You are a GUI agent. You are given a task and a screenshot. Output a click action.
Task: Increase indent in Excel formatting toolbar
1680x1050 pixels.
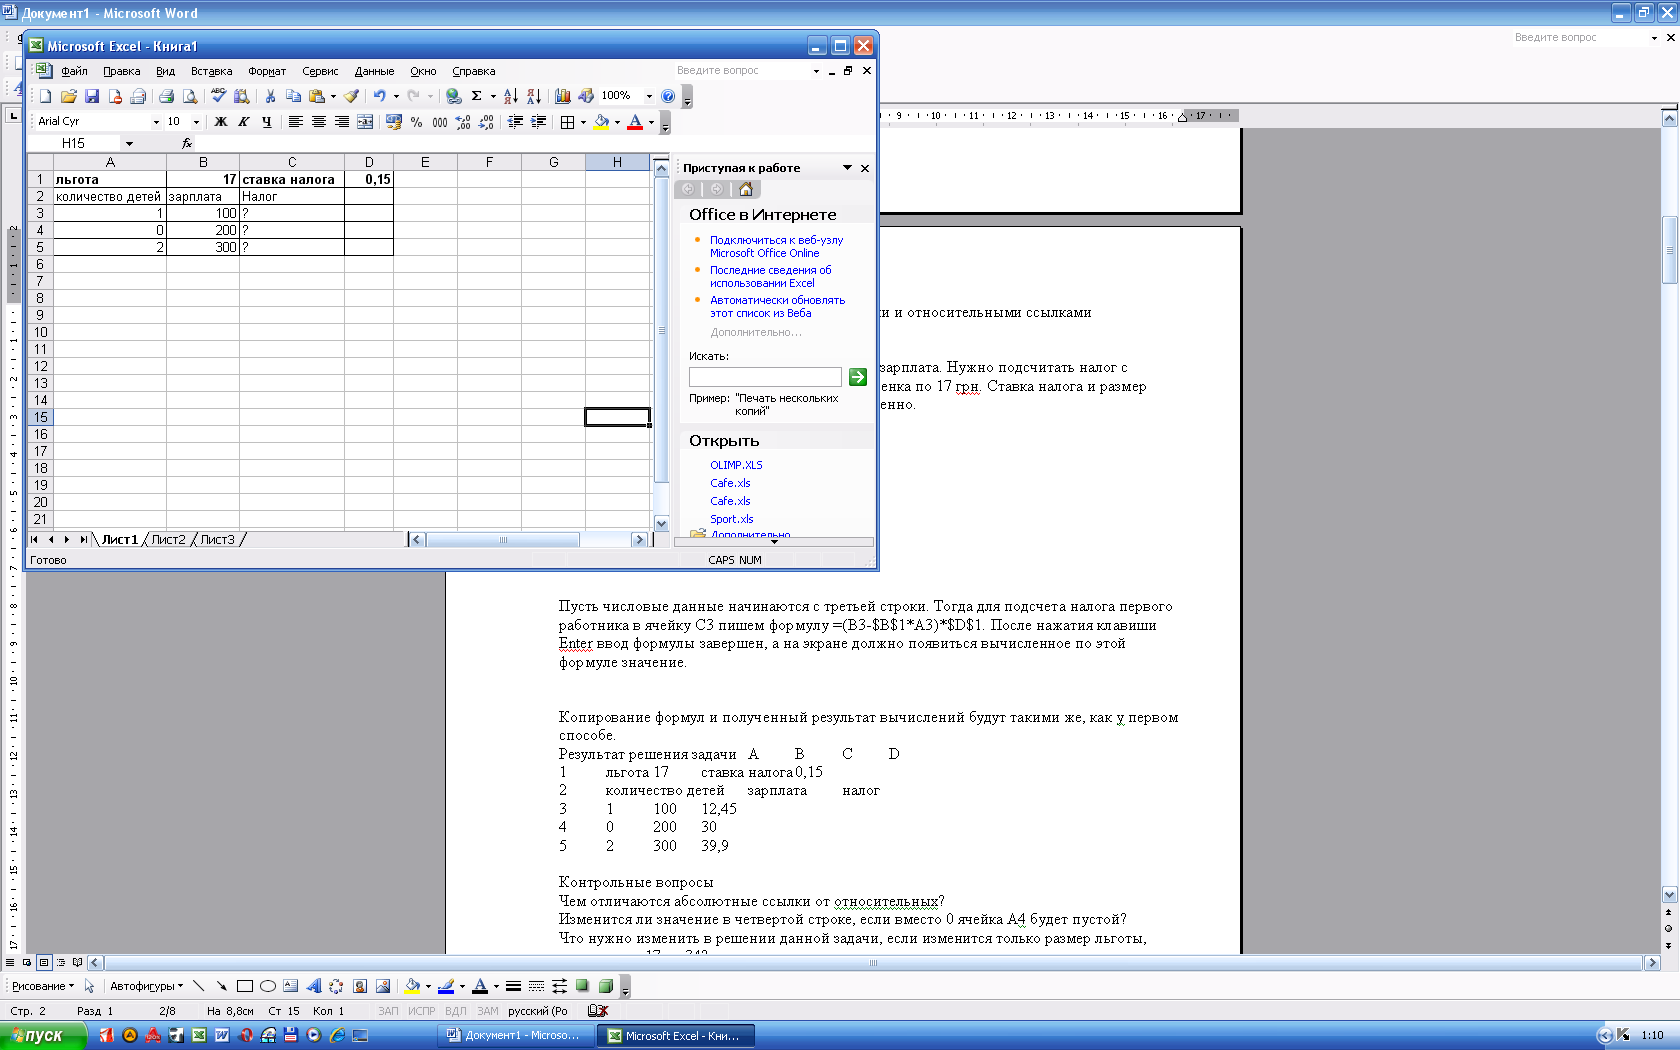click(538, 122)
